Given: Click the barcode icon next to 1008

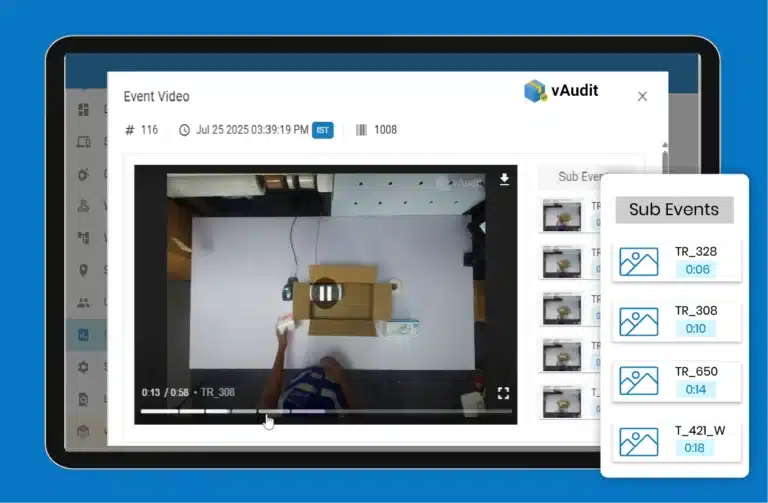Looking at the screenshot, I should tap(361, 130).
